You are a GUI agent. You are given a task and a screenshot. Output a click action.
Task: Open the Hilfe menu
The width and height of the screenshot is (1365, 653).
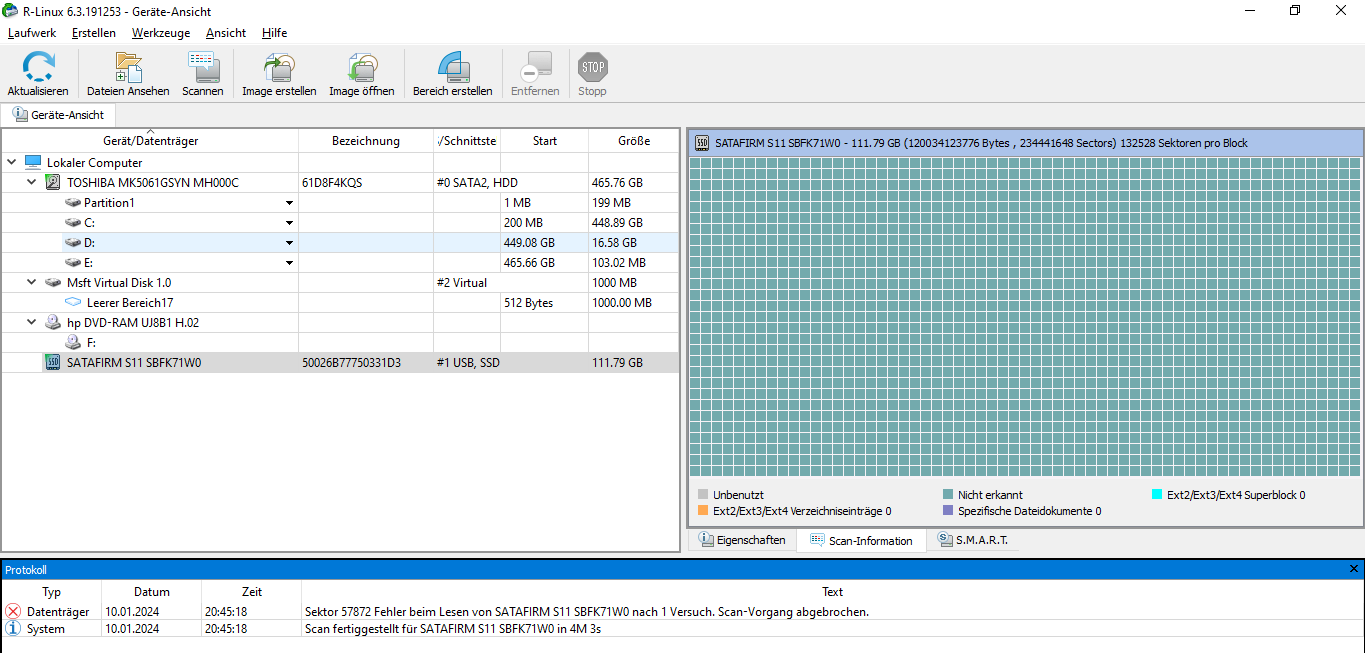[x=274, y=33]
